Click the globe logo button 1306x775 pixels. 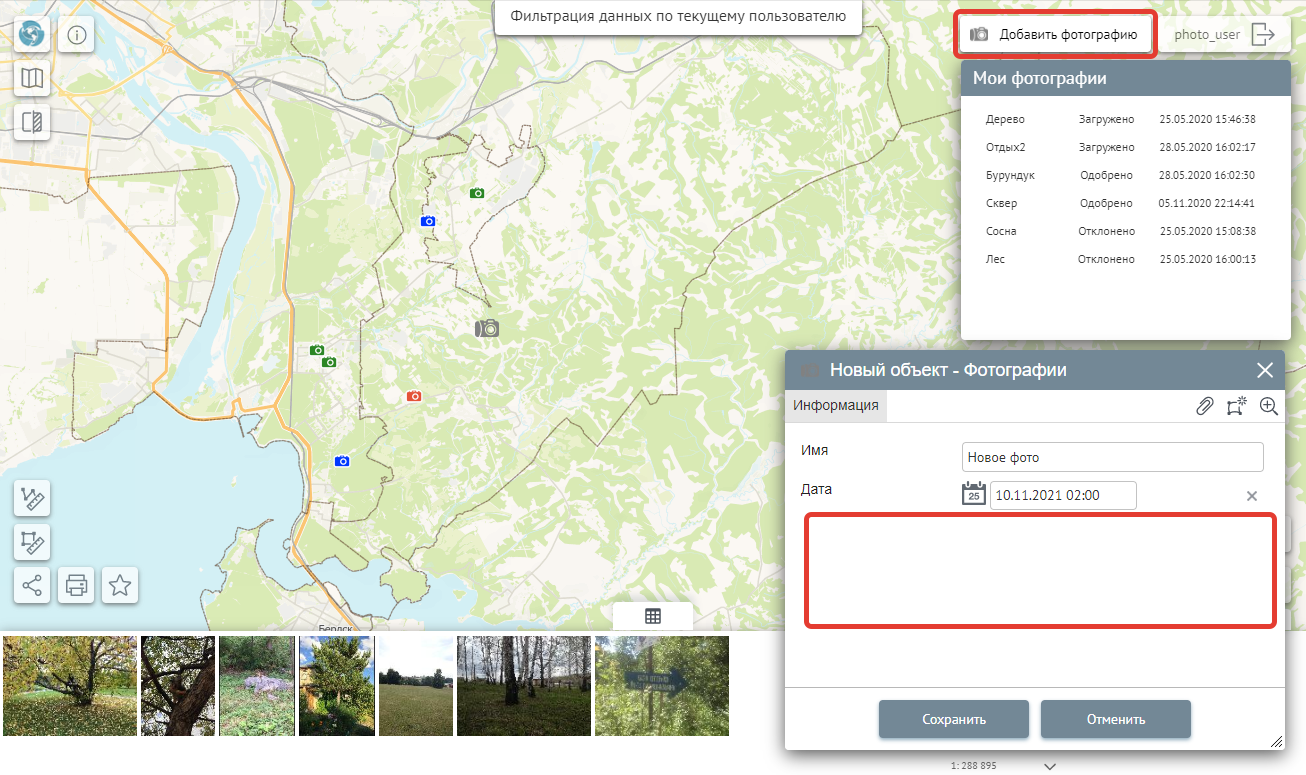coord(32,35)
